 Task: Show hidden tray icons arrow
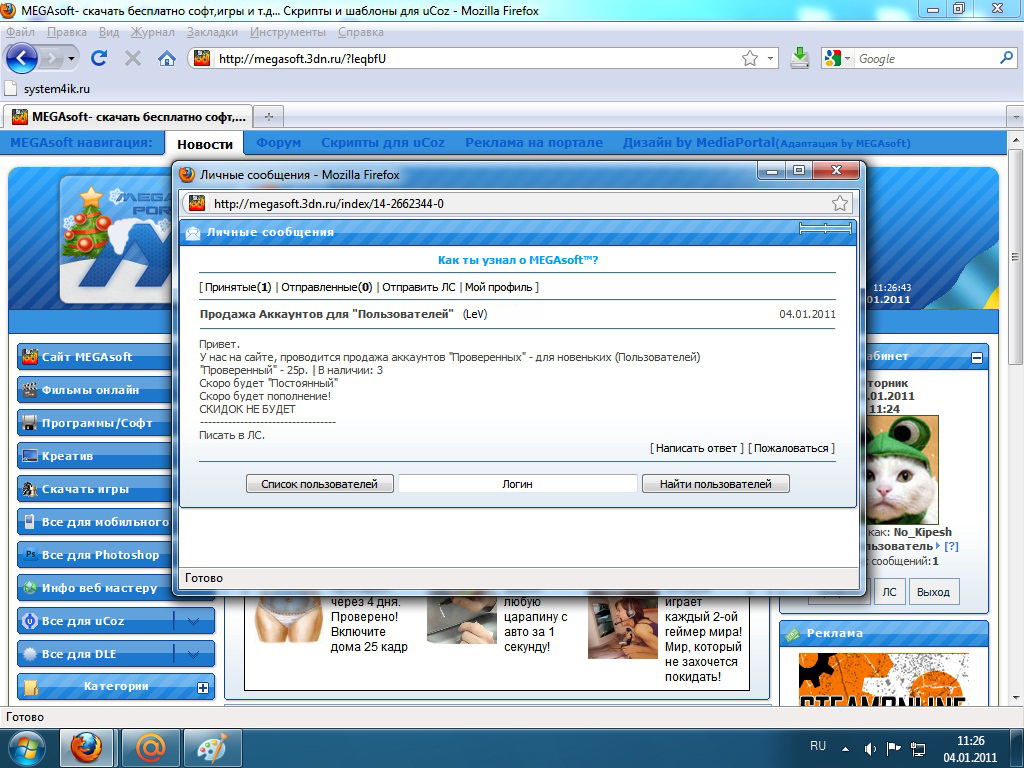point(846,749)
